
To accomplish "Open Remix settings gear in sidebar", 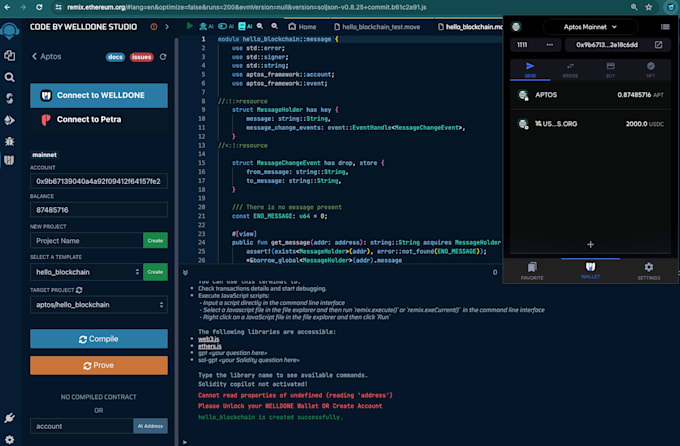I will tap(10, 439).
